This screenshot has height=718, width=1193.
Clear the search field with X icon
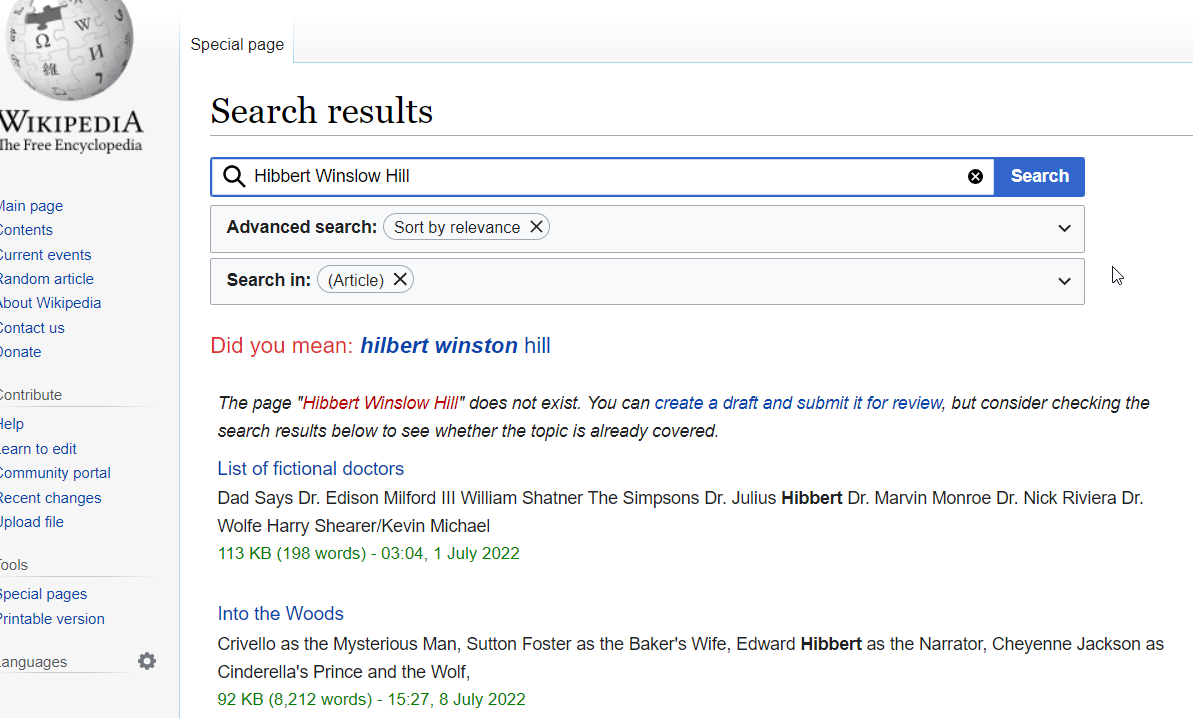click(x=975, y=176)
